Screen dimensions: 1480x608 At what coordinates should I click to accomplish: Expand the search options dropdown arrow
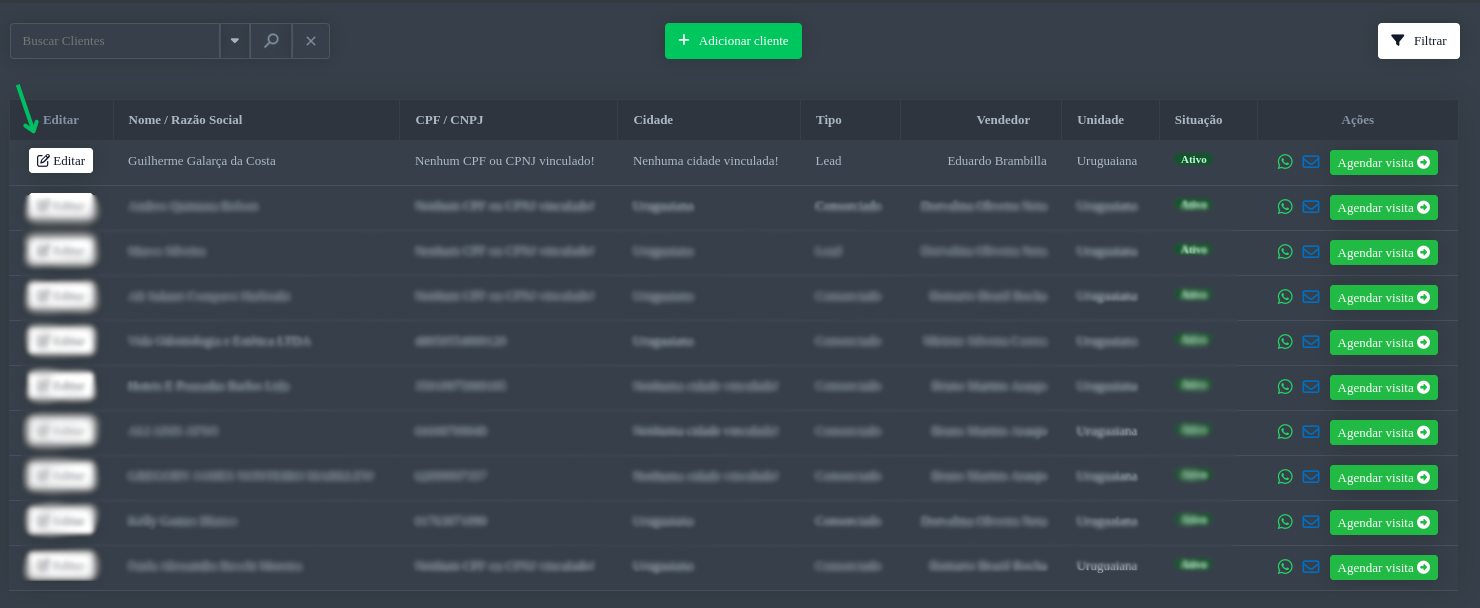tap(235, 41)
